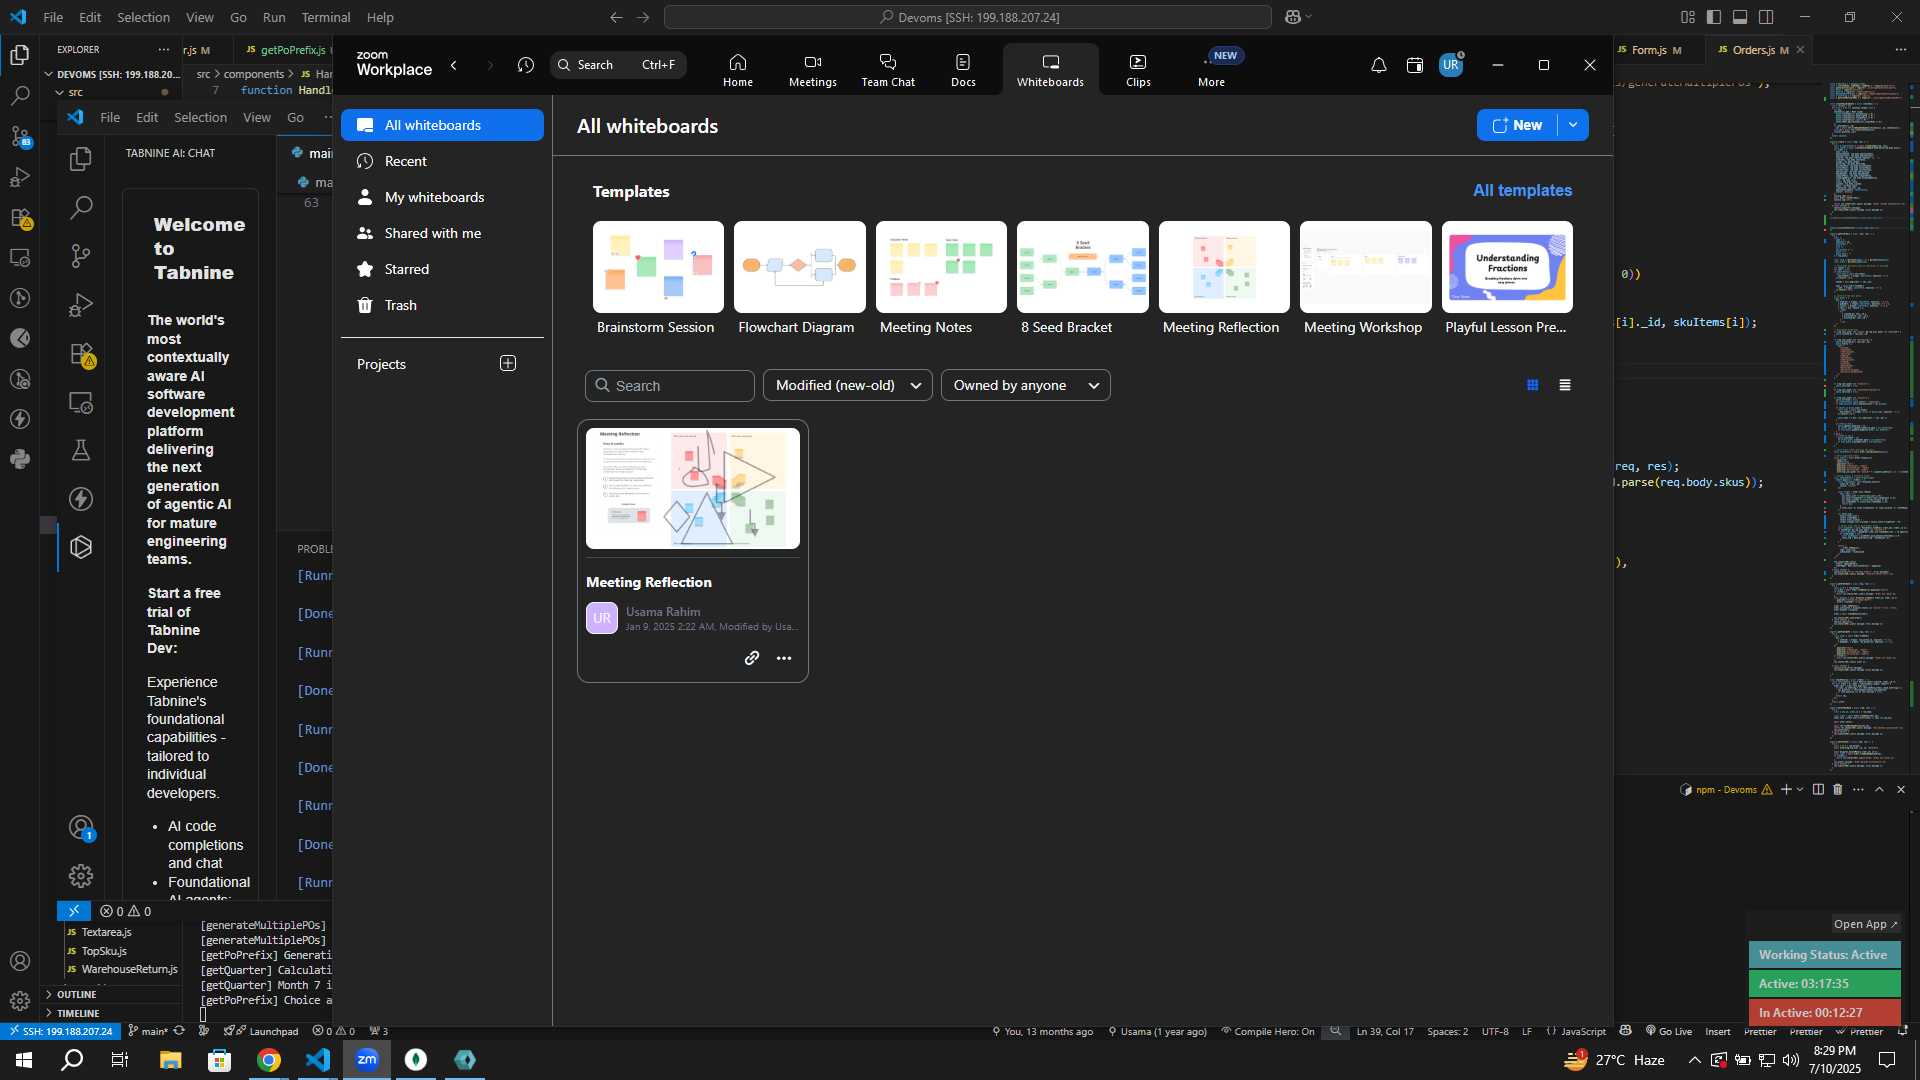
Task: Kill terminal with trash icon
Action: coord(1837,789)
